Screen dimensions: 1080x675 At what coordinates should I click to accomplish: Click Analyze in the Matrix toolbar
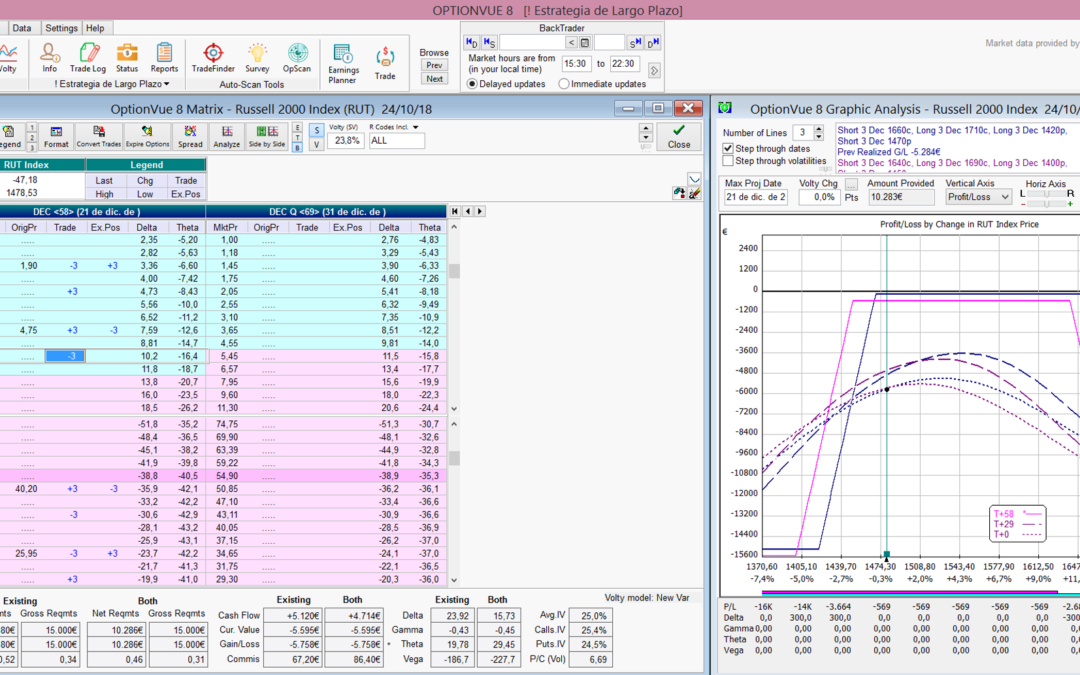(227, 136)
